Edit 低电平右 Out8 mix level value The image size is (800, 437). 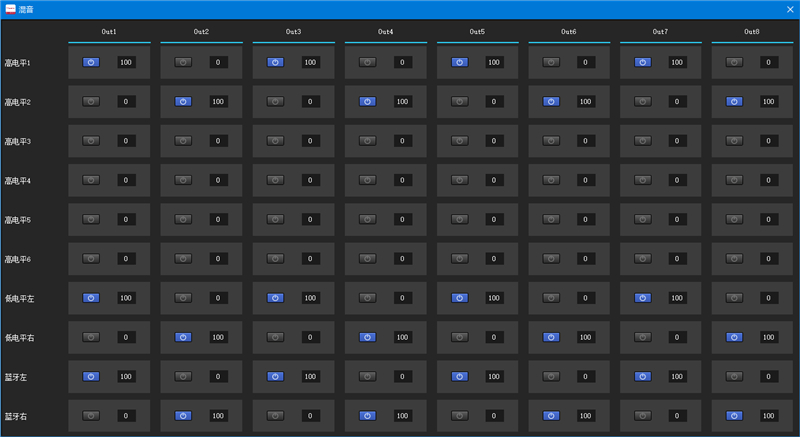(769, 337)
